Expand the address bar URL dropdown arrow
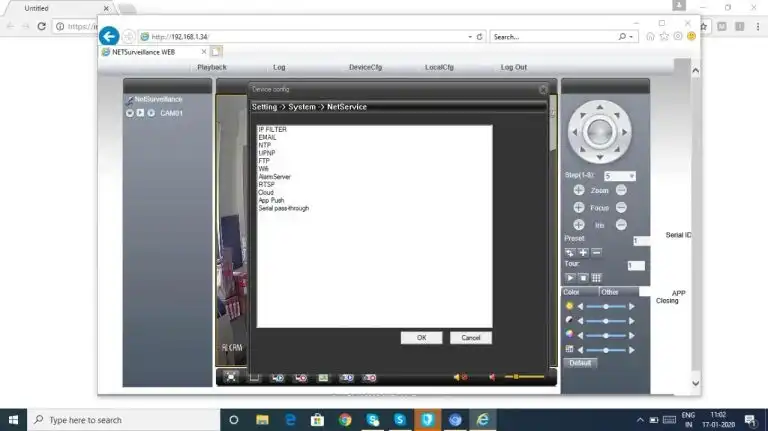The height and width of the screenshot is (431, 768). (x=469, y=37)
